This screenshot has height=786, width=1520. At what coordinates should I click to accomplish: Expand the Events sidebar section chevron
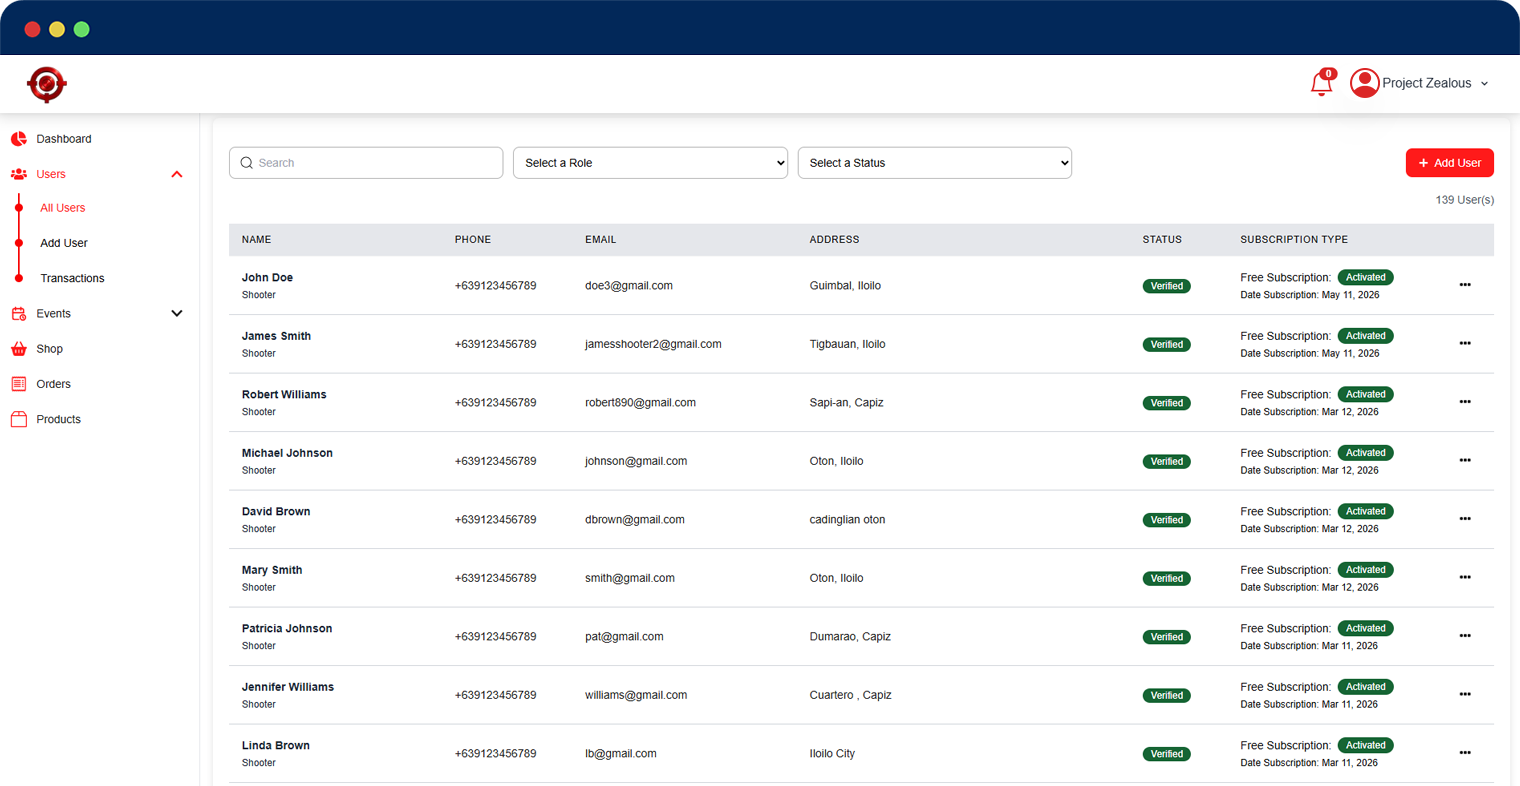(177, 314)
